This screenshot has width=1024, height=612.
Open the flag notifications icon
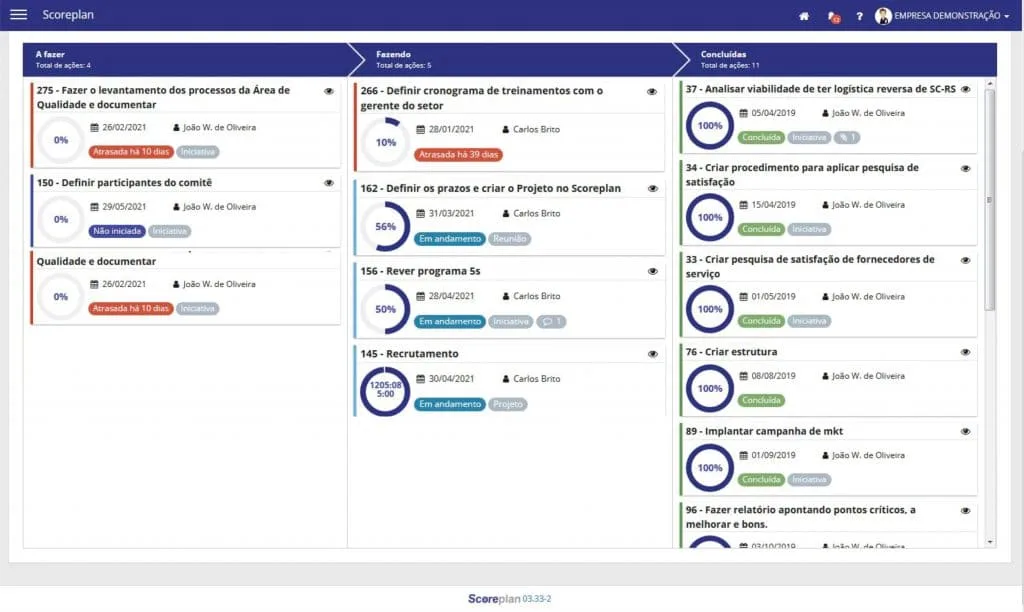(x=833, y=17)
